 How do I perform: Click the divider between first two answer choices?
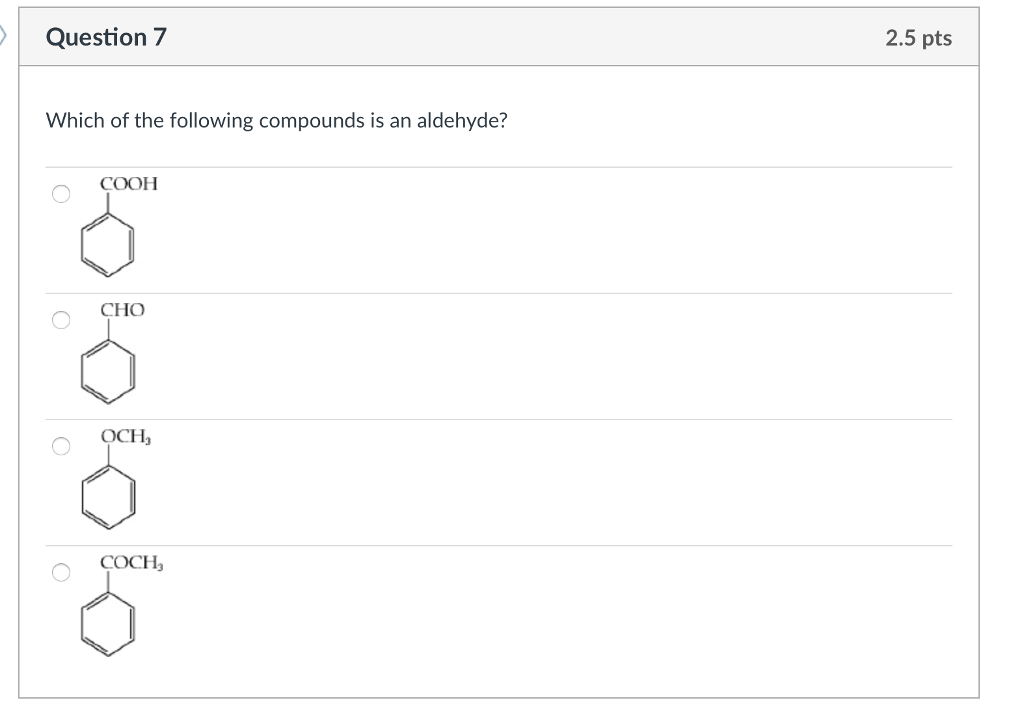[500, 290]
